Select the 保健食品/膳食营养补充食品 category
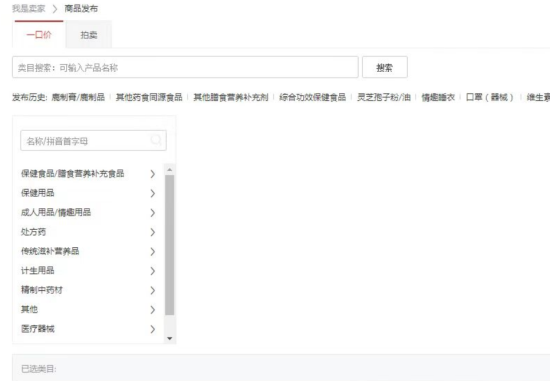 (73, 173)
